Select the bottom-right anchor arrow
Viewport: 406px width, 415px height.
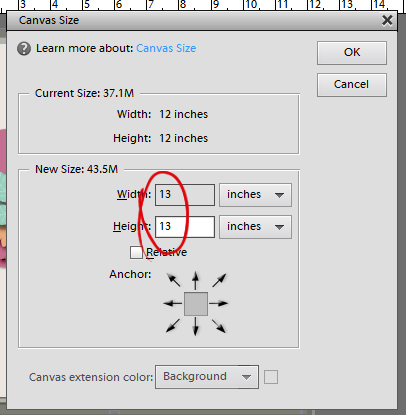click(x=219, y=326)
